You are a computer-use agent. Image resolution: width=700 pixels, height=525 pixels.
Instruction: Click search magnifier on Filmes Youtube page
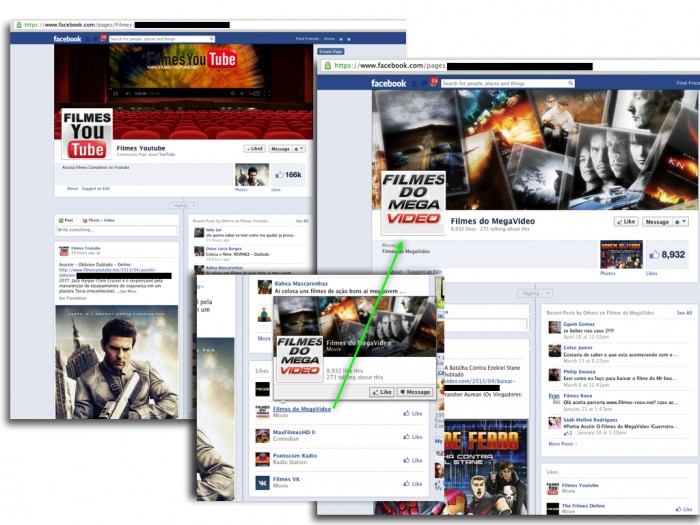tap(212, 39)
